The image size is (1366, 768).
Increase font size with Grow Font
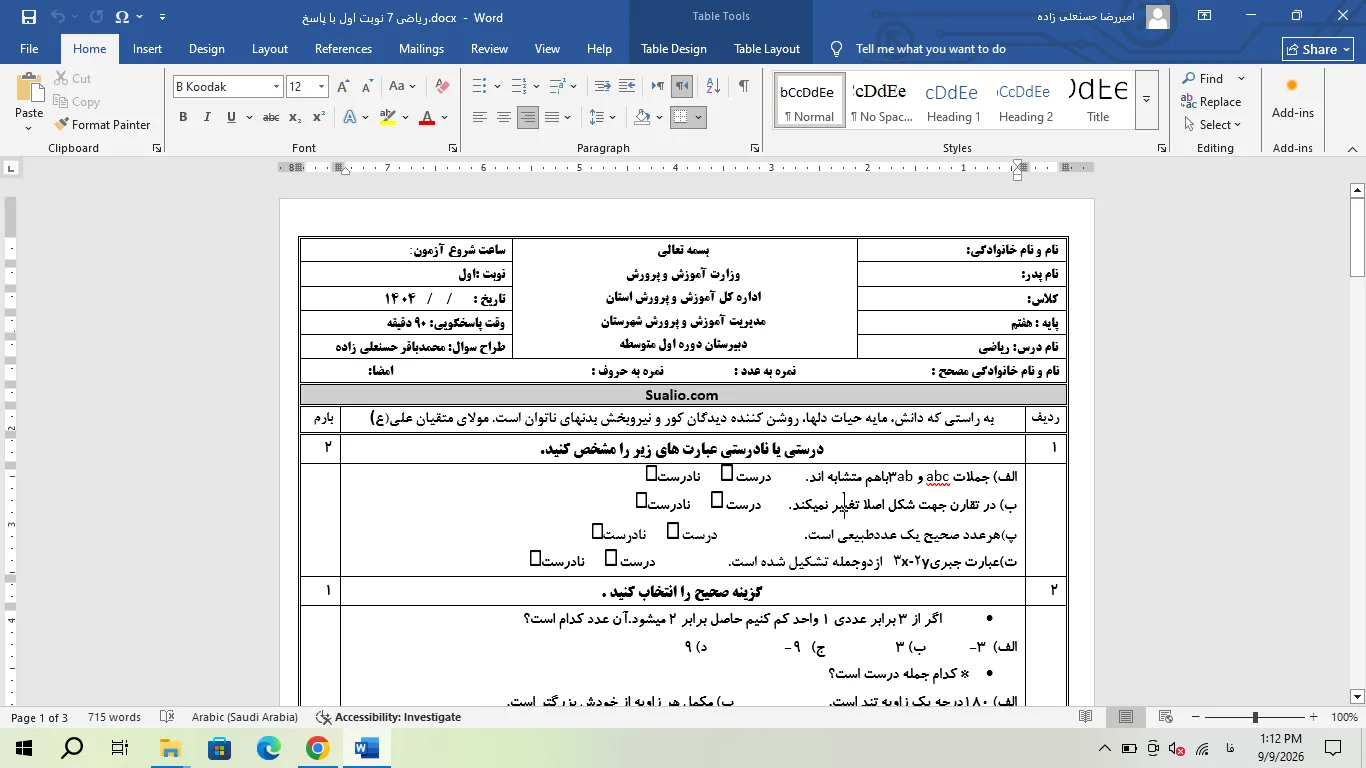coord(344,87)
